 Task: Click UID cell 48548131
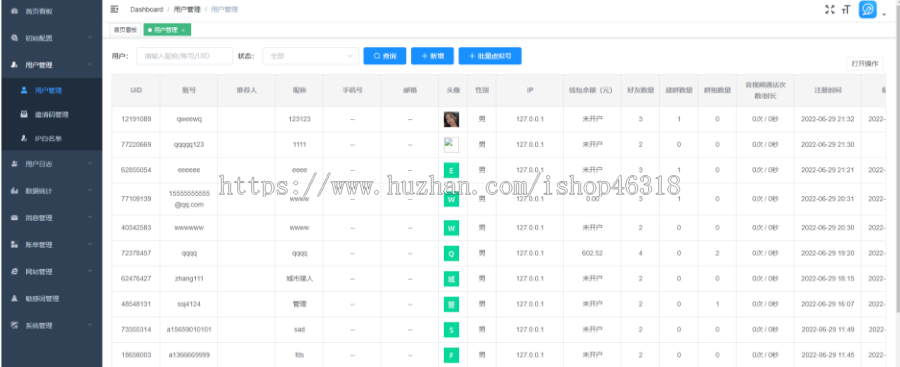tap(136, 304)
